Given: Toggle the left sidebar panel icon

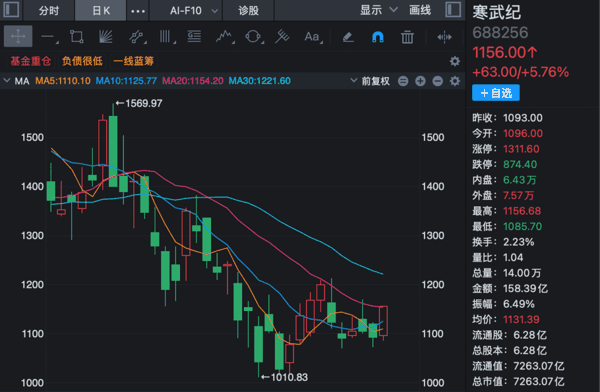Looking at the screenshot, I should (11, 10).
